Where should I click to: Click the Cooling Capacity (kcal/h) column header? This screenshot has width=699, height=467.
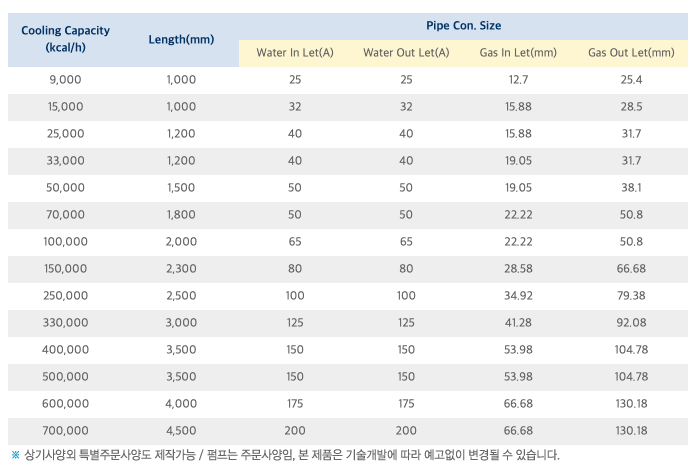(66, 39)
